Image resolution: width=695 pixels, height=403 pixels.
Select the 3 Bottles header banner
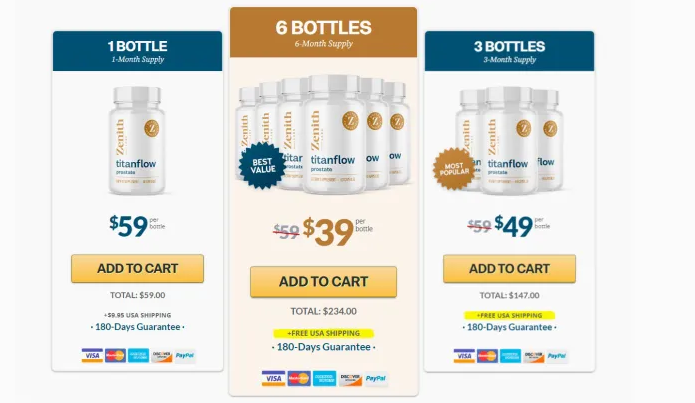pyautogui.click(x=509, y=51)
